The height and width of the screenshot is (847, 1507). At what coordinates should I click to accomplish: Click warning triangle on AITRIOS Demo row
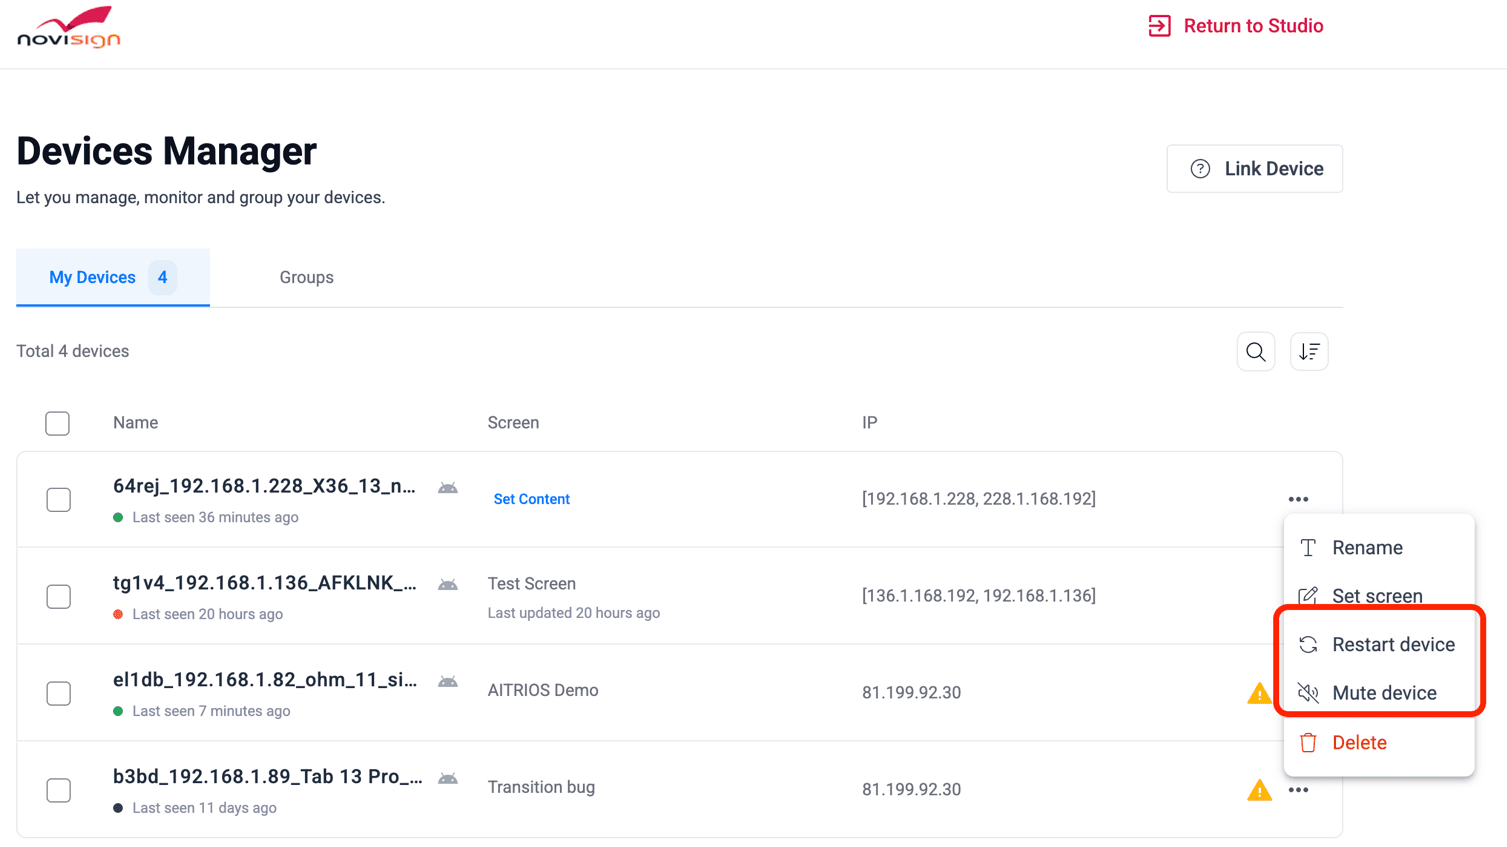tap(1258, 693)
